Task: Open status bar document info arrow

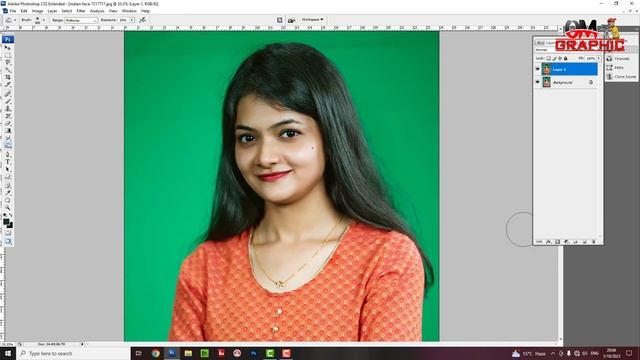Action: tap(82, 344)
